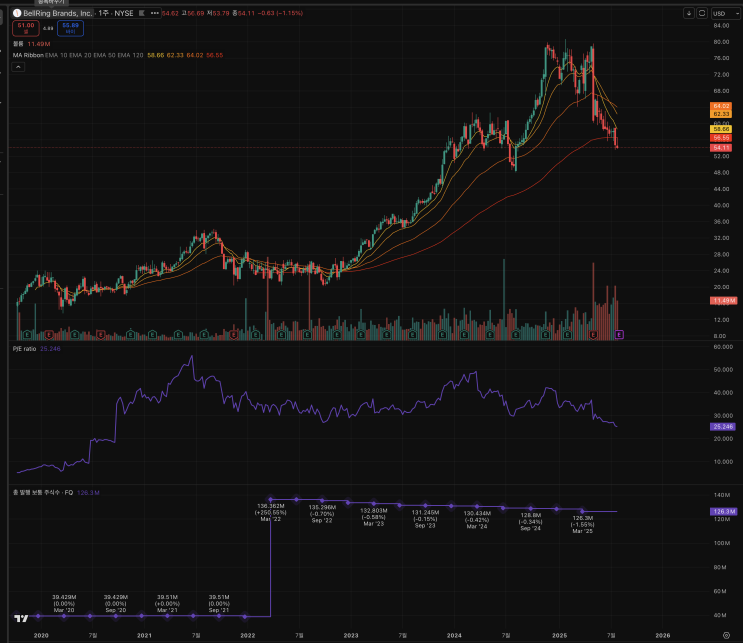Click the 2026 label on the time axis
This screenshot has height=643, width=743.
click(662, 635)
